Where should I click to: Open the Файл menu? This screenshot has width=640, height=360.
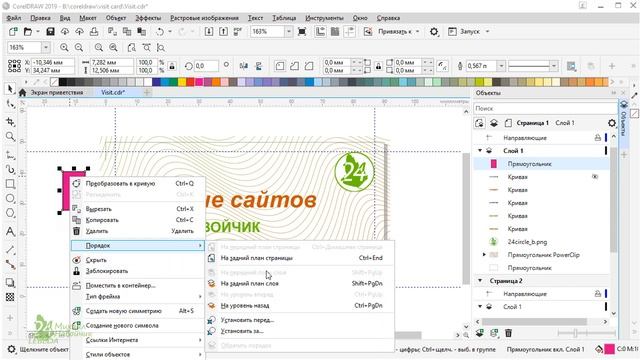14,18
